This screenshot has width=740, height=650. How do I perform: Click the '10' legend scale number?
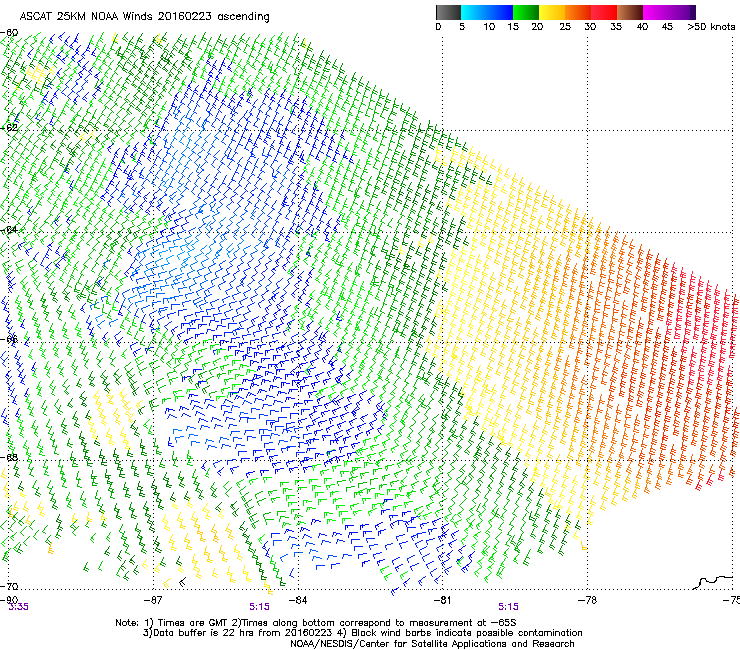489,27
